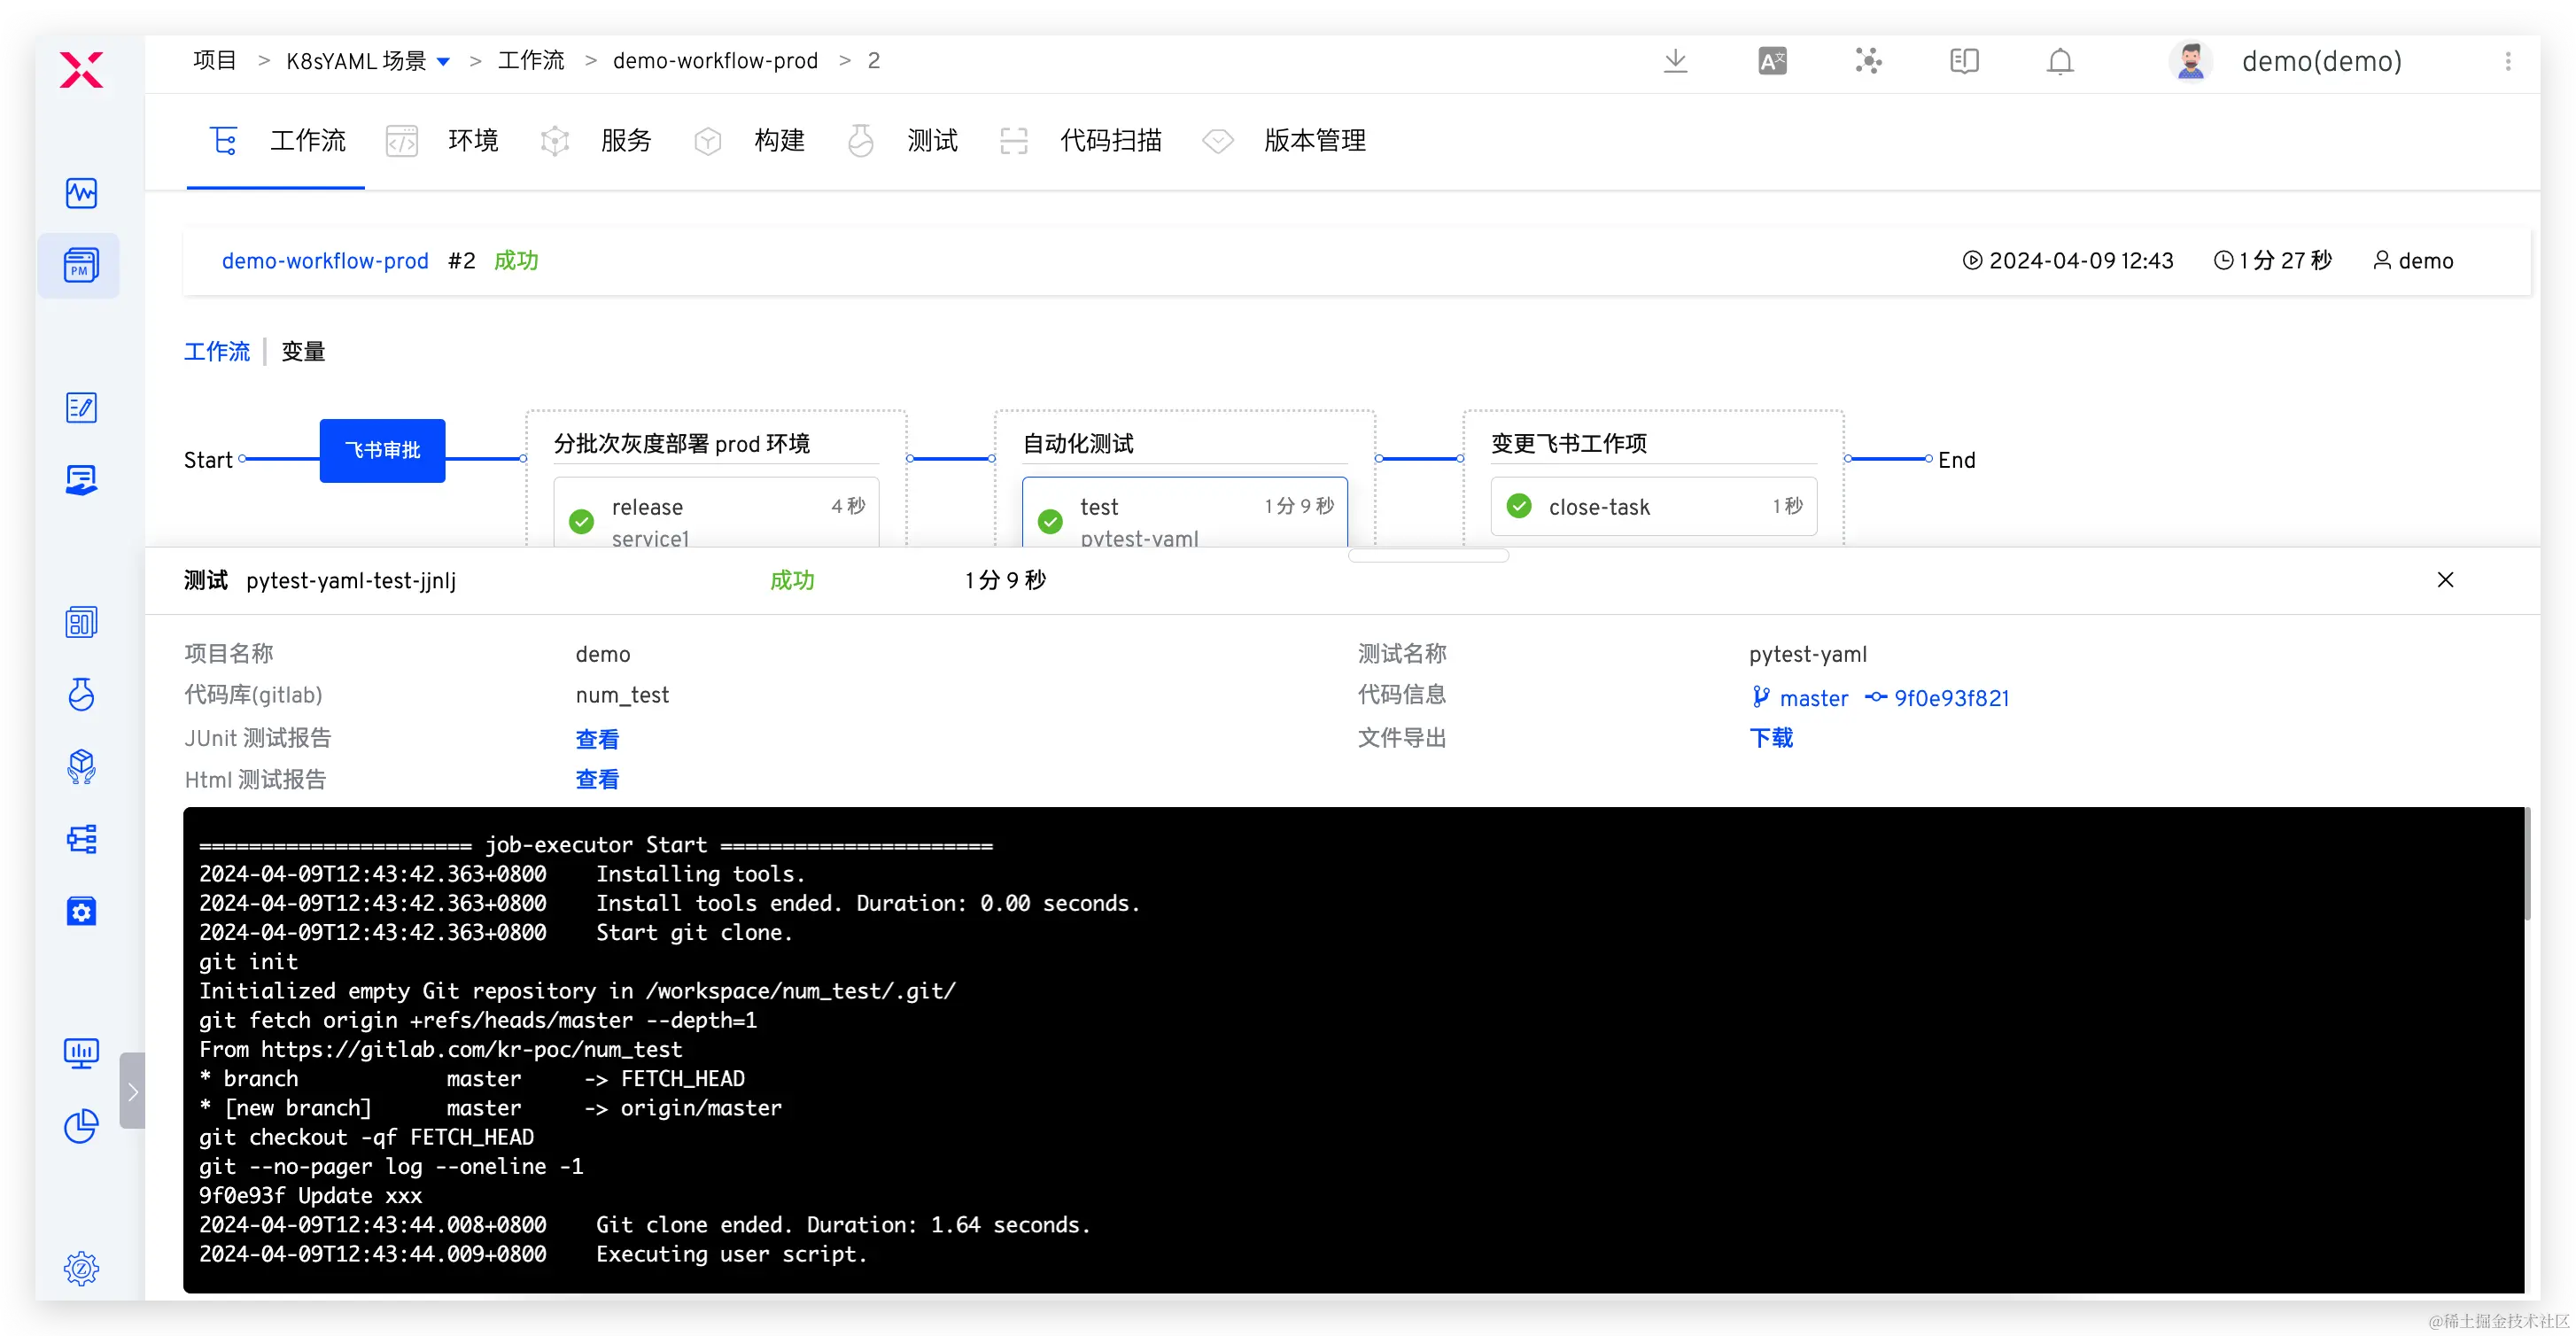Open the language translation icon
The height and width of the screenshot is (1336, 2576).
pyautogui.click(x=1772, y=61)
